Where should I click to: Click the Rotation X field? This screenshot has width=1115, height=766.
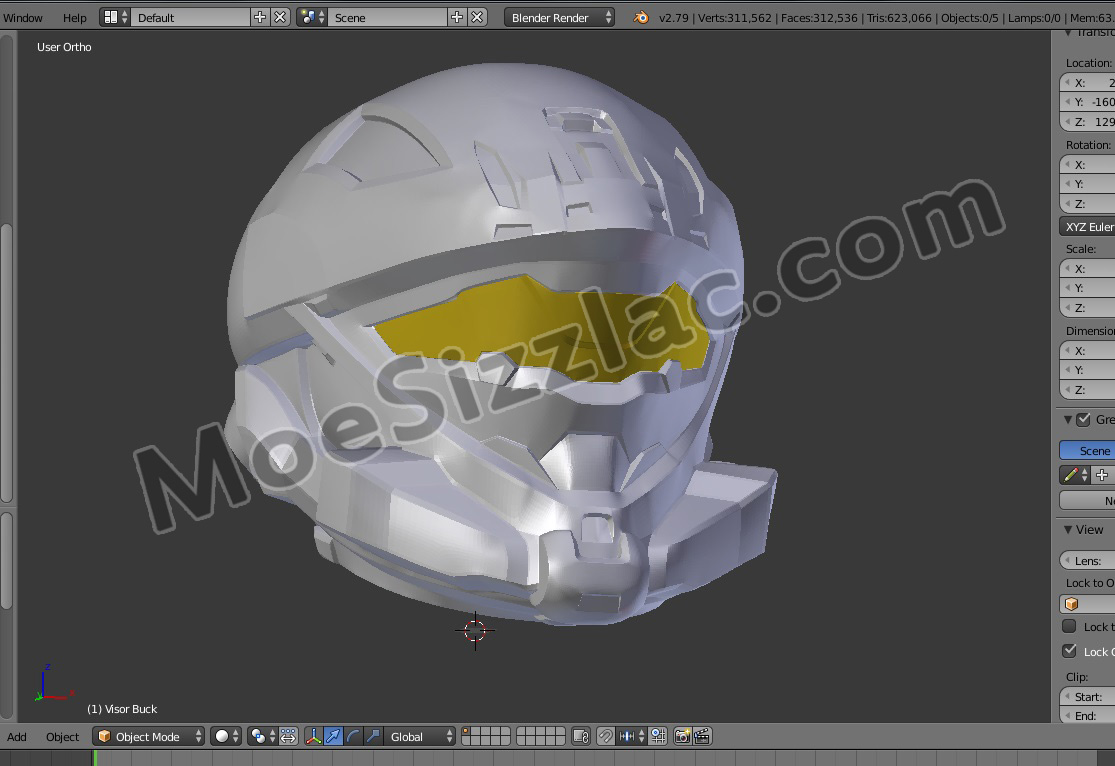(1087, 164)
